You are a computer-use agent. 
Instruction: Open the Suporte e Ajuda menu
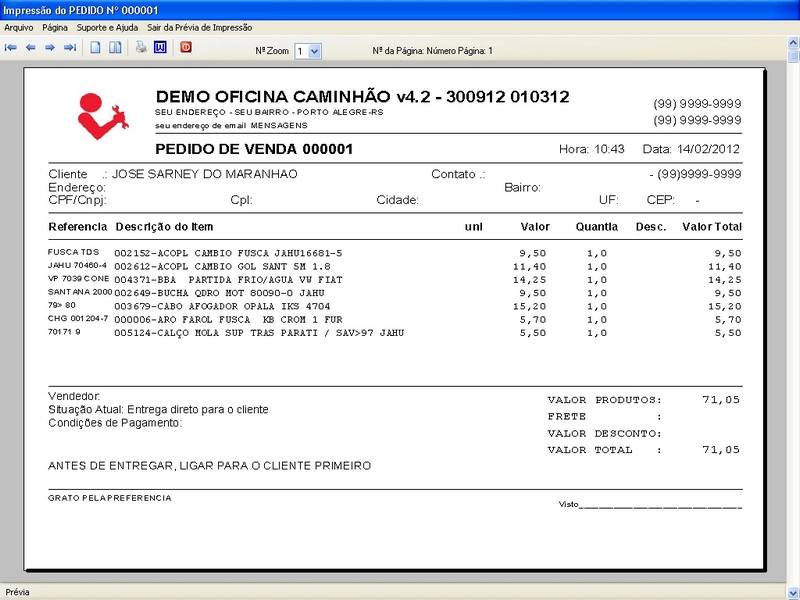click(x=108, y=28)
